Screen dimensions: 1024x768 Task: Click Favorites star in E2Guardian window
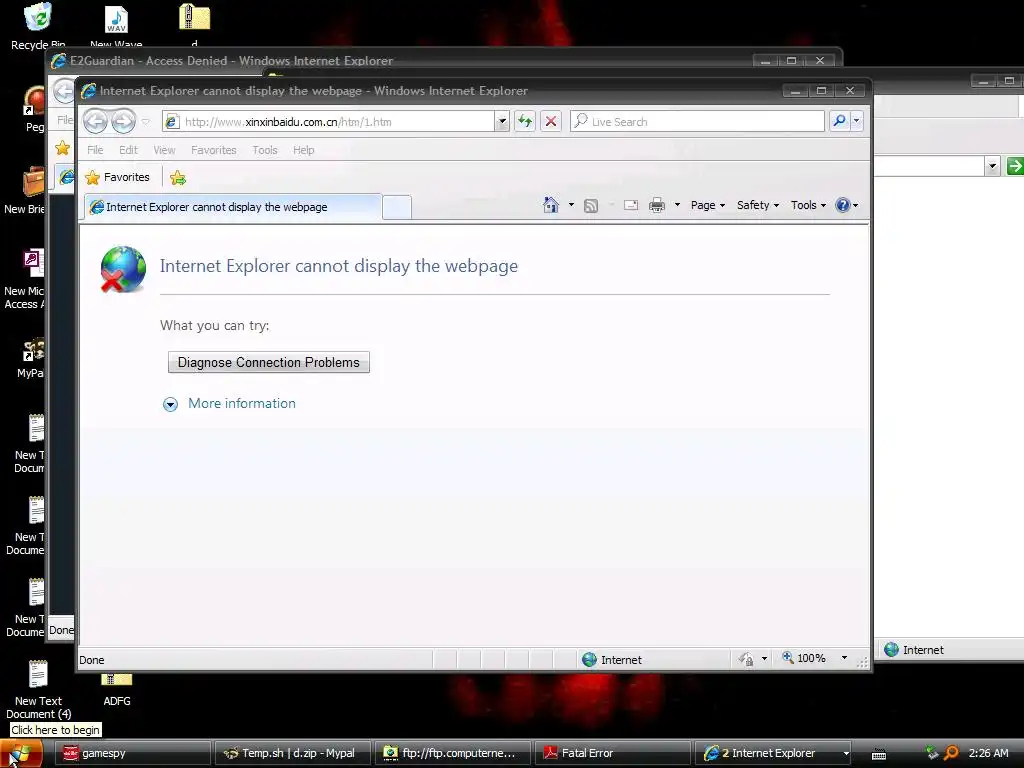63,148
